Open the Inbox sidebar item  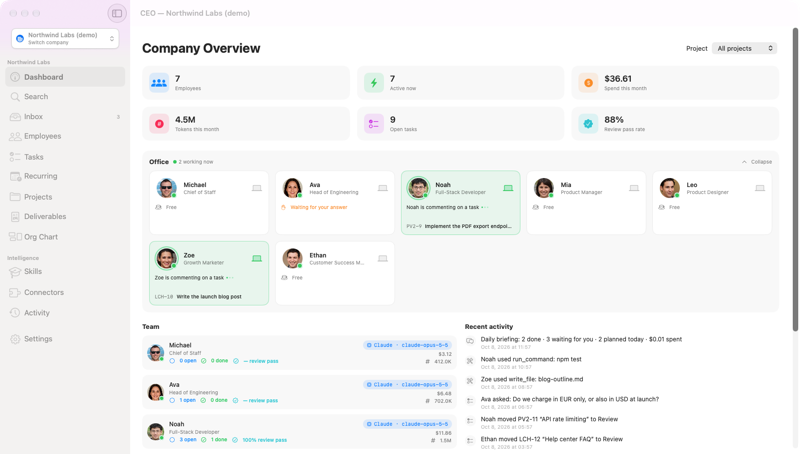tap(65, 117)
